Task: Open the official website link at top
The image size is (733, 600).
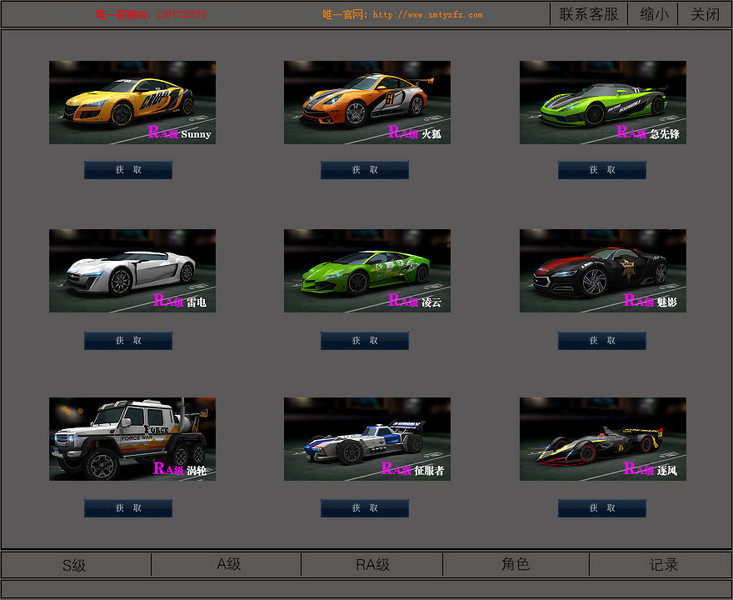Action: point(427,15)
